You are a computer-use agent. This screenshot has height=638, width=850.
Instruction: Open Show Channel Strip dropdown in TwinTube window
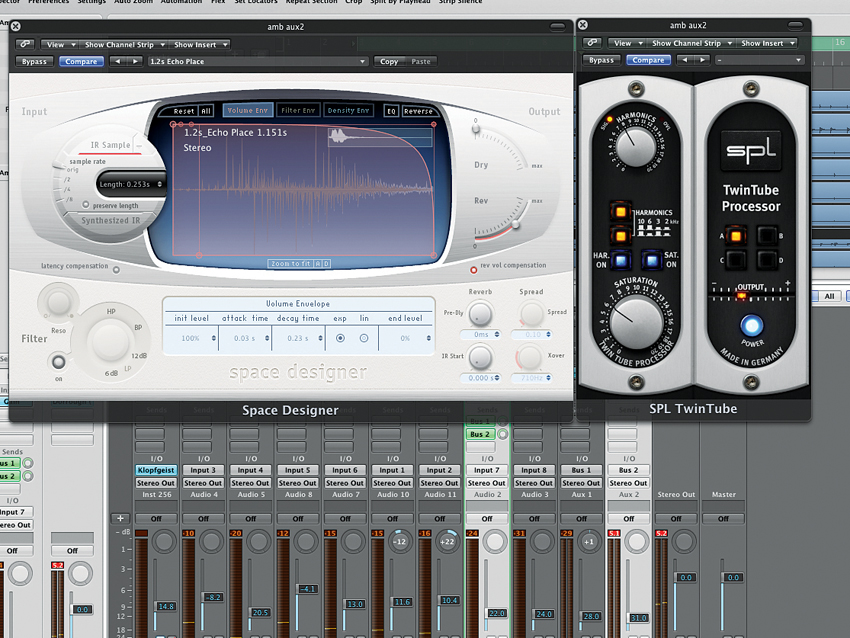point(691,43)
